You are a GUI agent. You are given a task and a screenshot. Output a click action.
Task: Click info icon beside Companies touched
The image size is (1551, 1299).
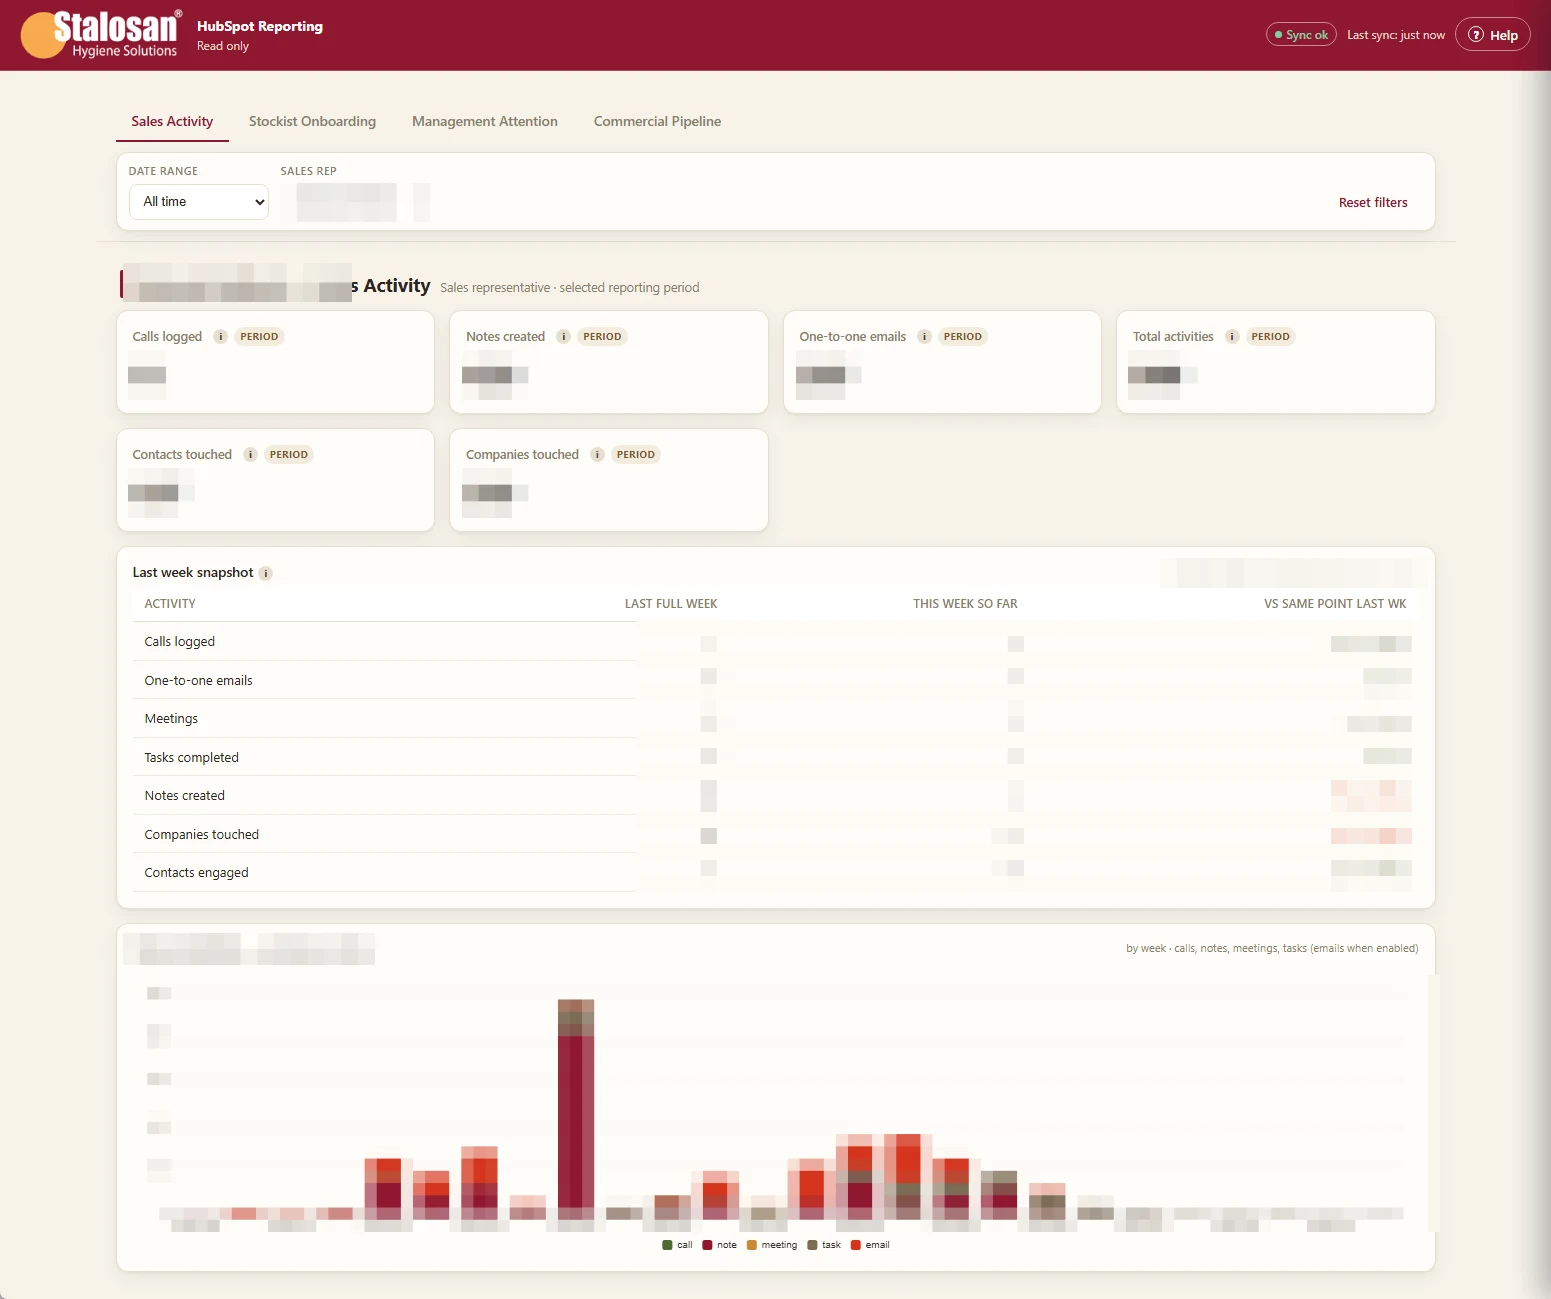[598, 455]
